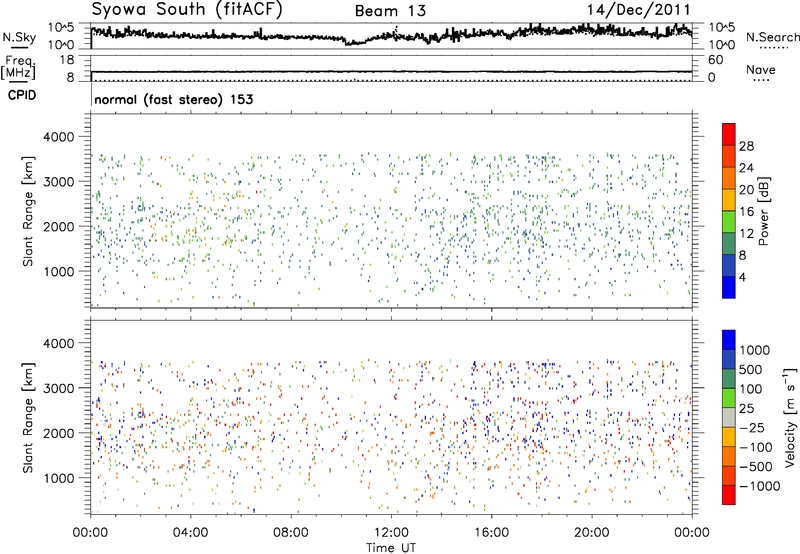Click the '60' Nave axis tick label
Screen dimensions: 800x554
pos(716,60)
